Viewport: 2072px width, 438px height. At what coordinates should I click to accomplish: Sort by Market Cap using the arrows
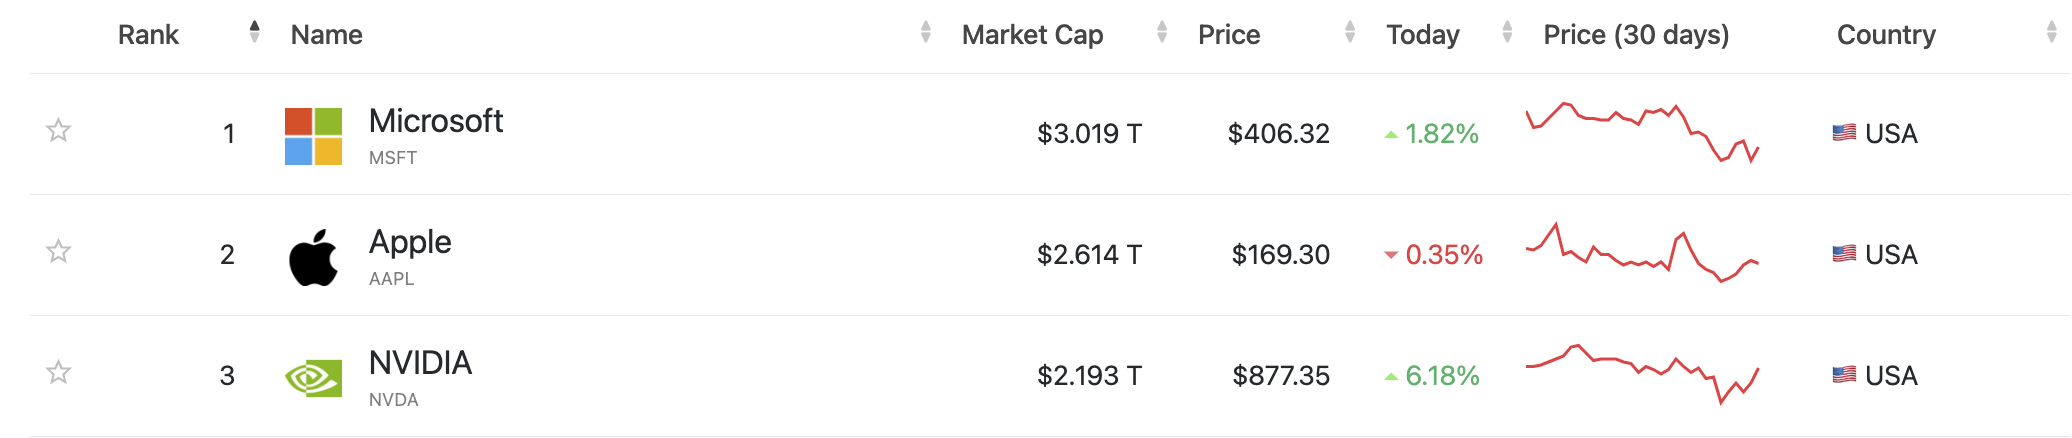1161,33
